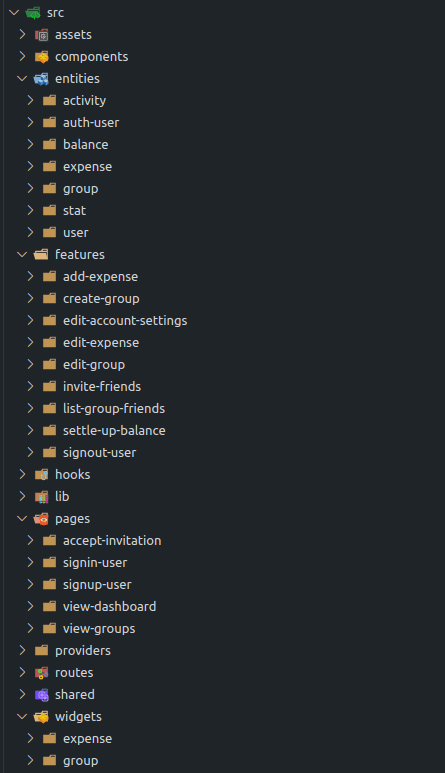Expand the hooks chevron
Image resolution: width=445 pixels, height=773 pixels.
(x=22, y=474)
